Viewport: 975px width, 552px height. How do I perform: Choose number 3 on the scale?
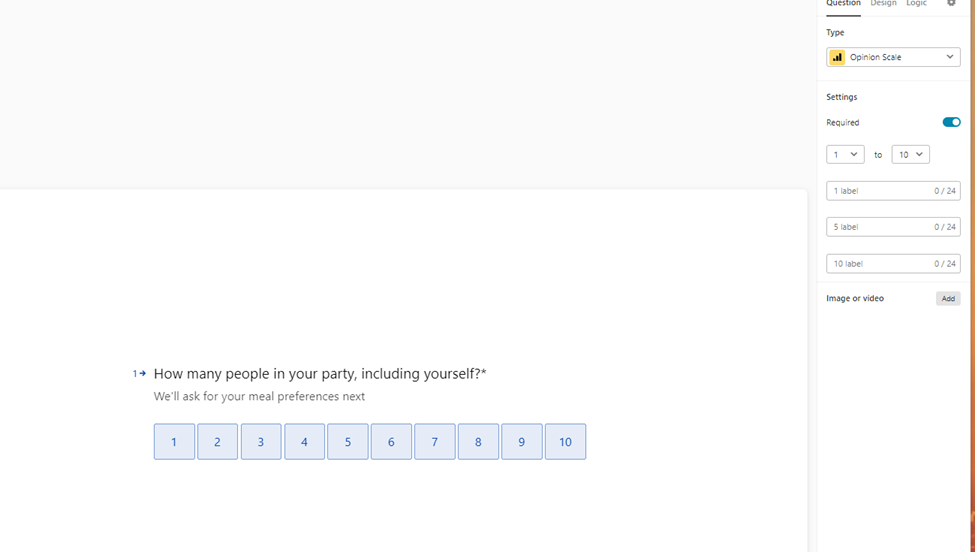click(261, 442)
